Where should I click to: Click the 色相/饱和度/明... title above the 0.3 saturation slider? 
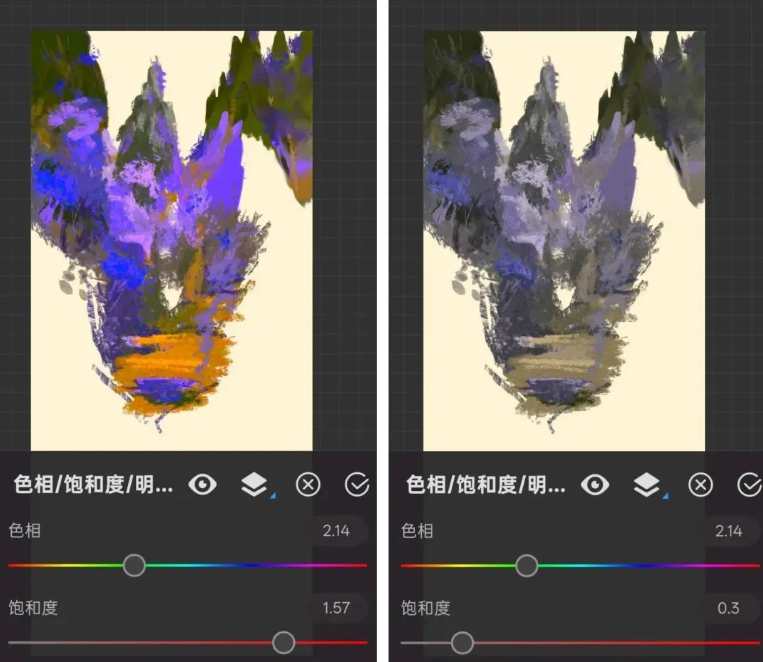(x=485, y=485)
